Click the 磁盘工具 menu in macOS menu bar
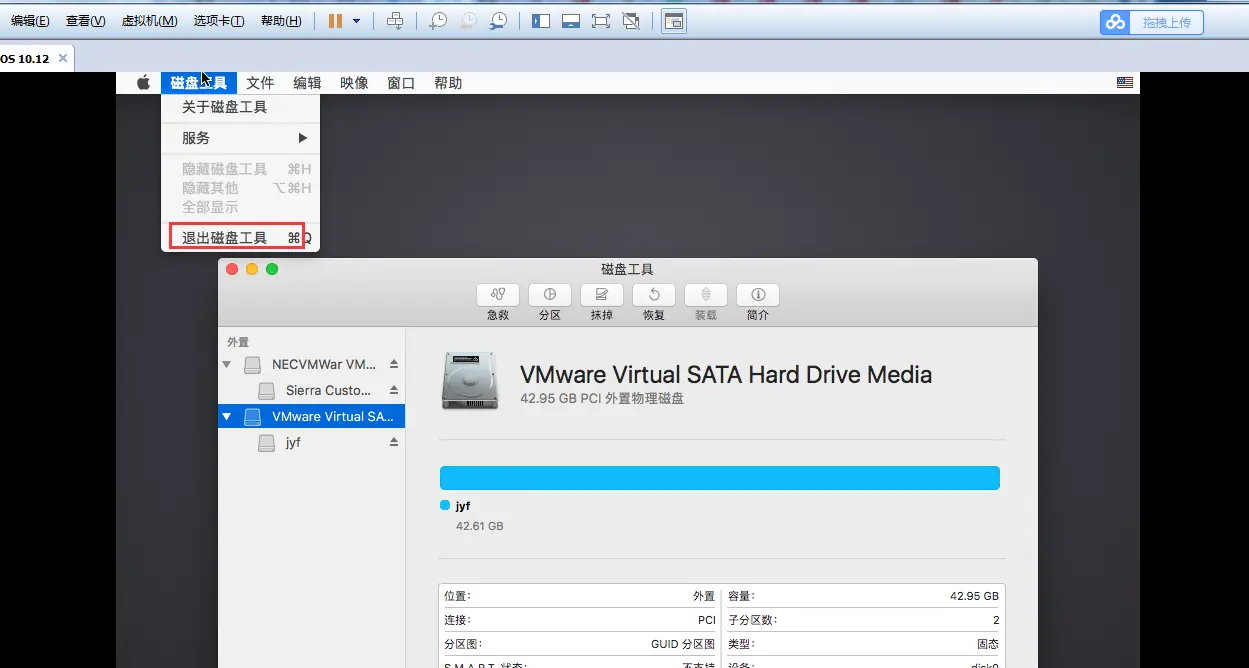Image resolution: width=1249 pixels, height=668 pixels. tap(199, 83)
